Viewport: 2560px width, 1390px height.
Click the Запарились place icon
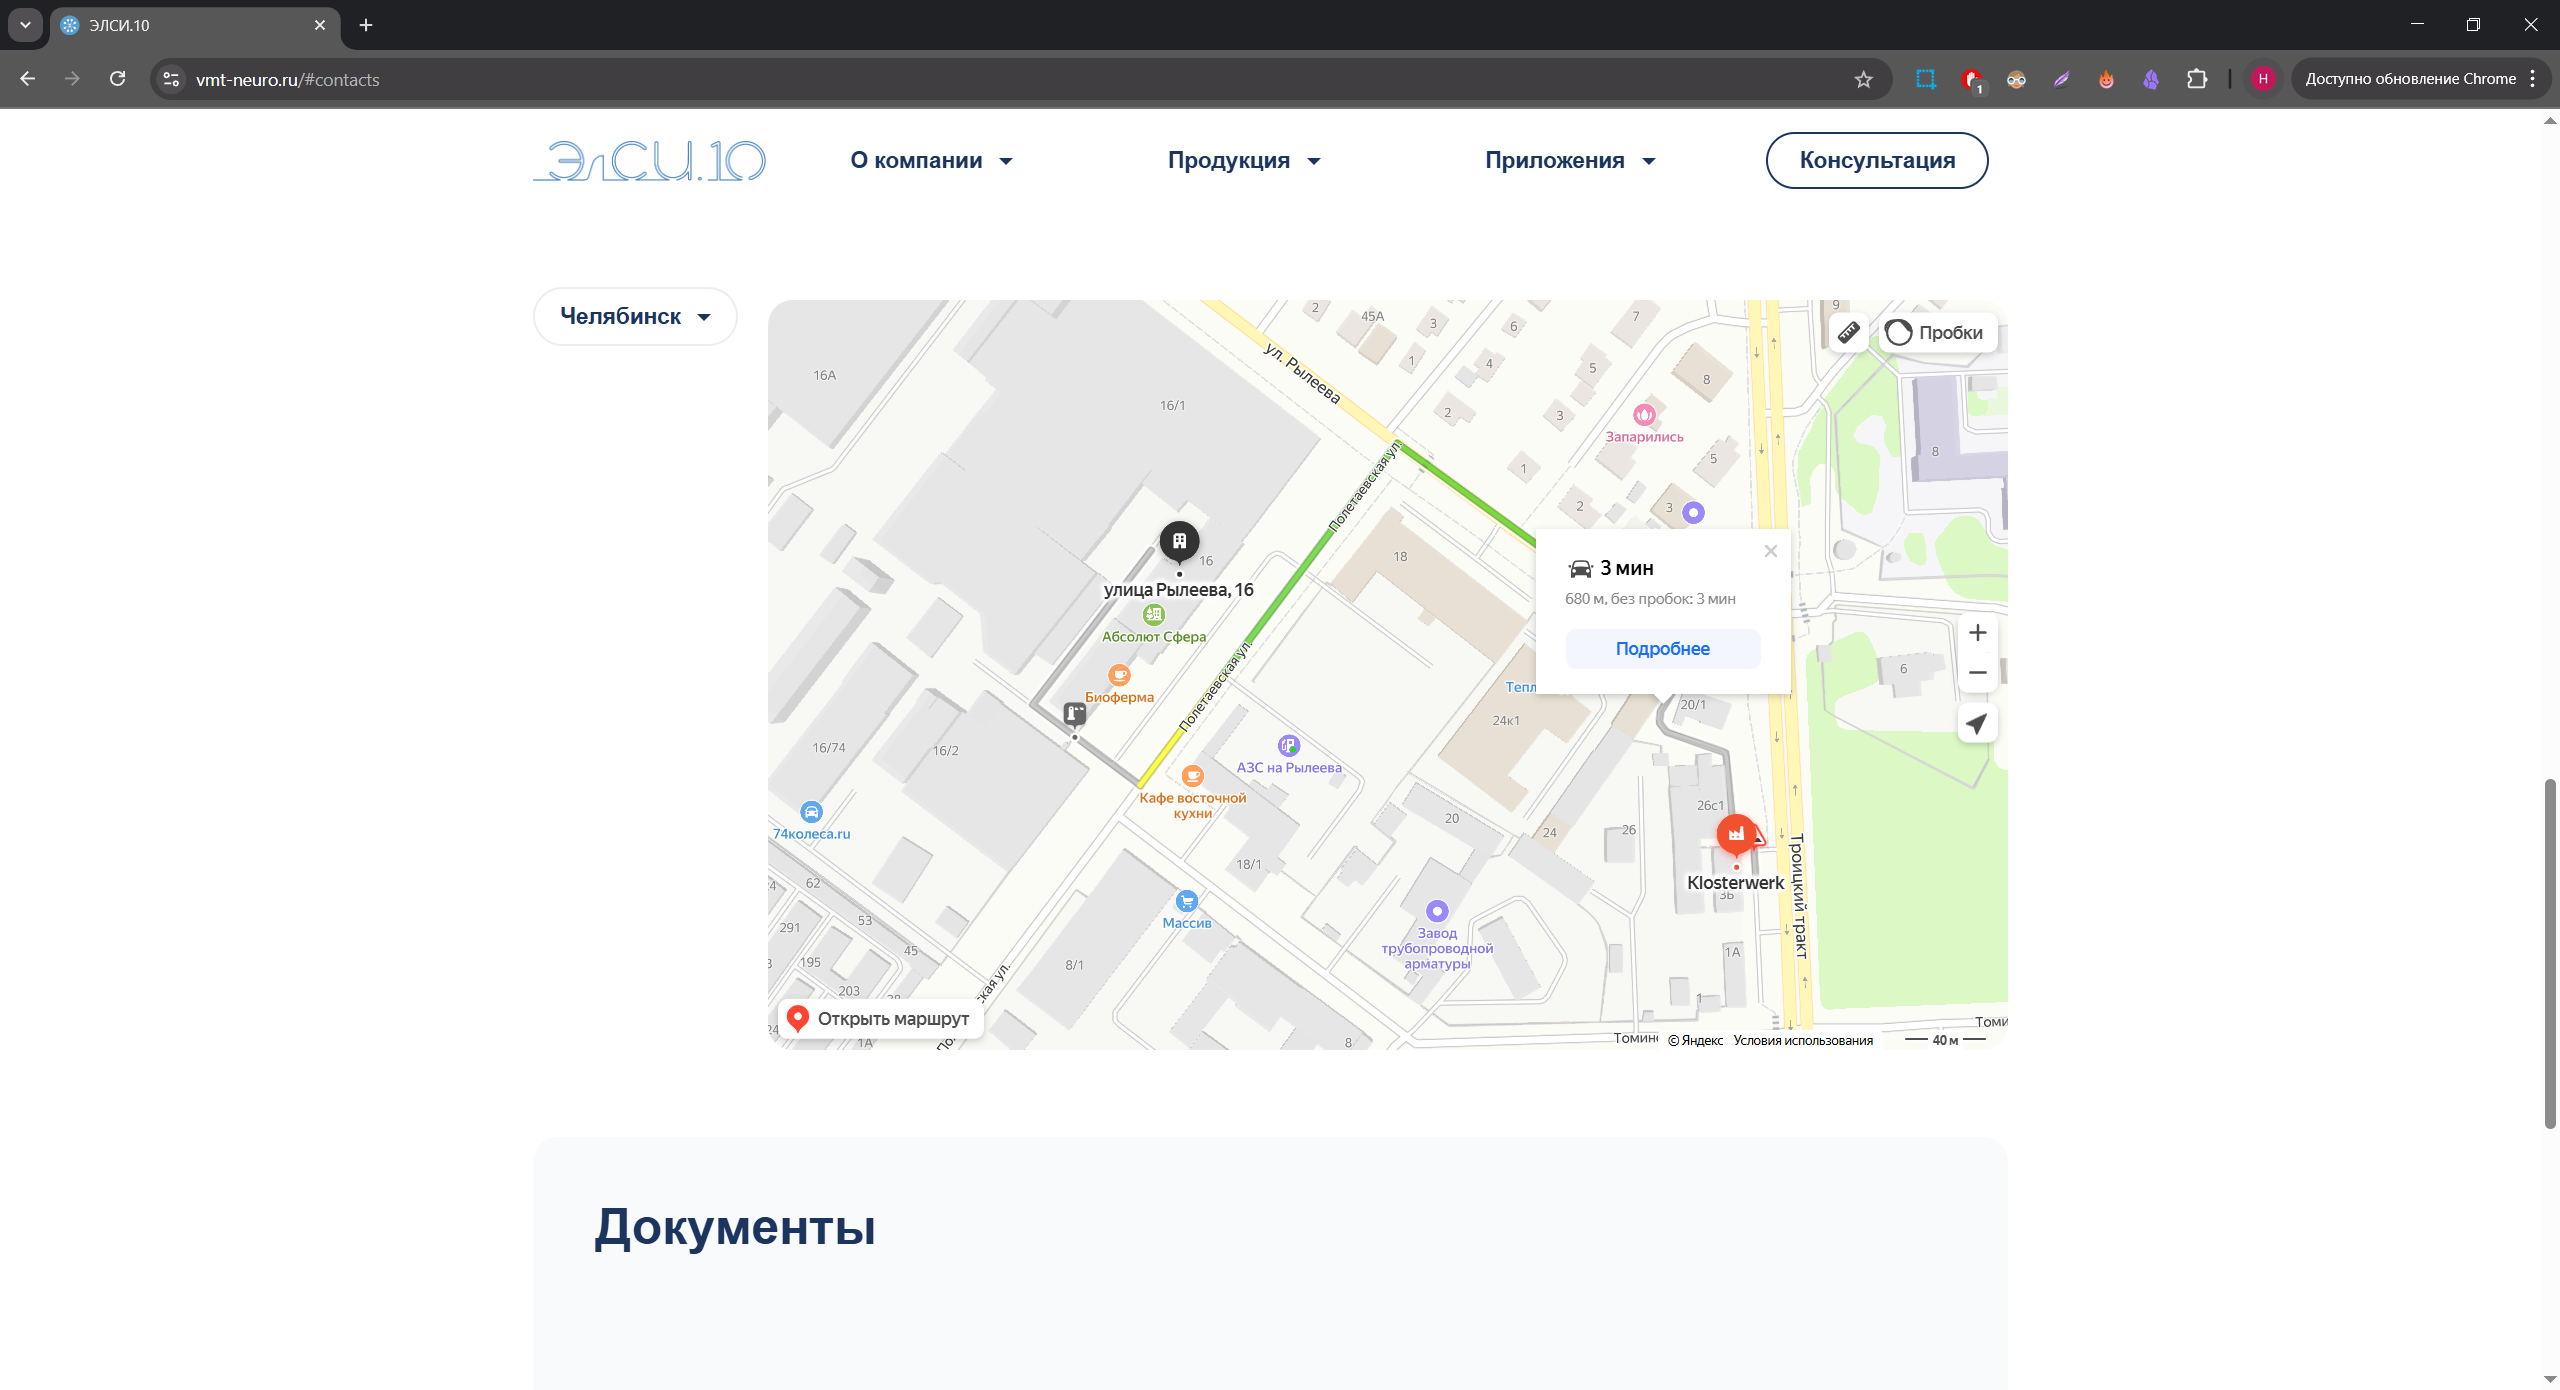point(1644,415)
